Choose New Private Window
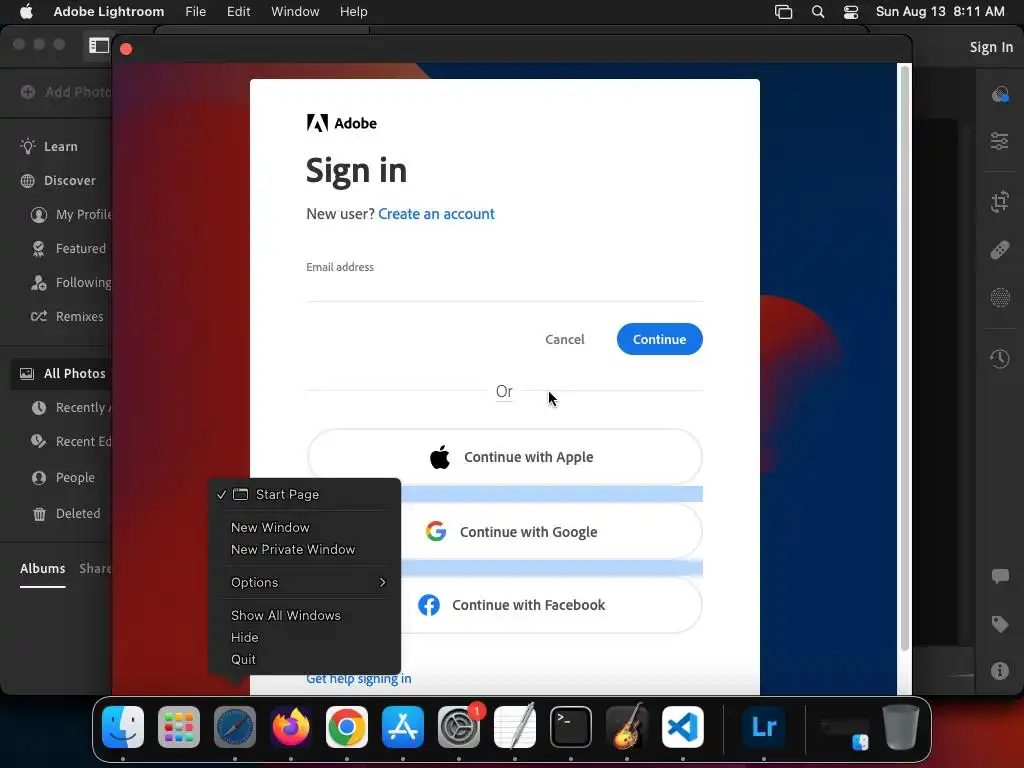1024x768 pixels. click(293, 549)
